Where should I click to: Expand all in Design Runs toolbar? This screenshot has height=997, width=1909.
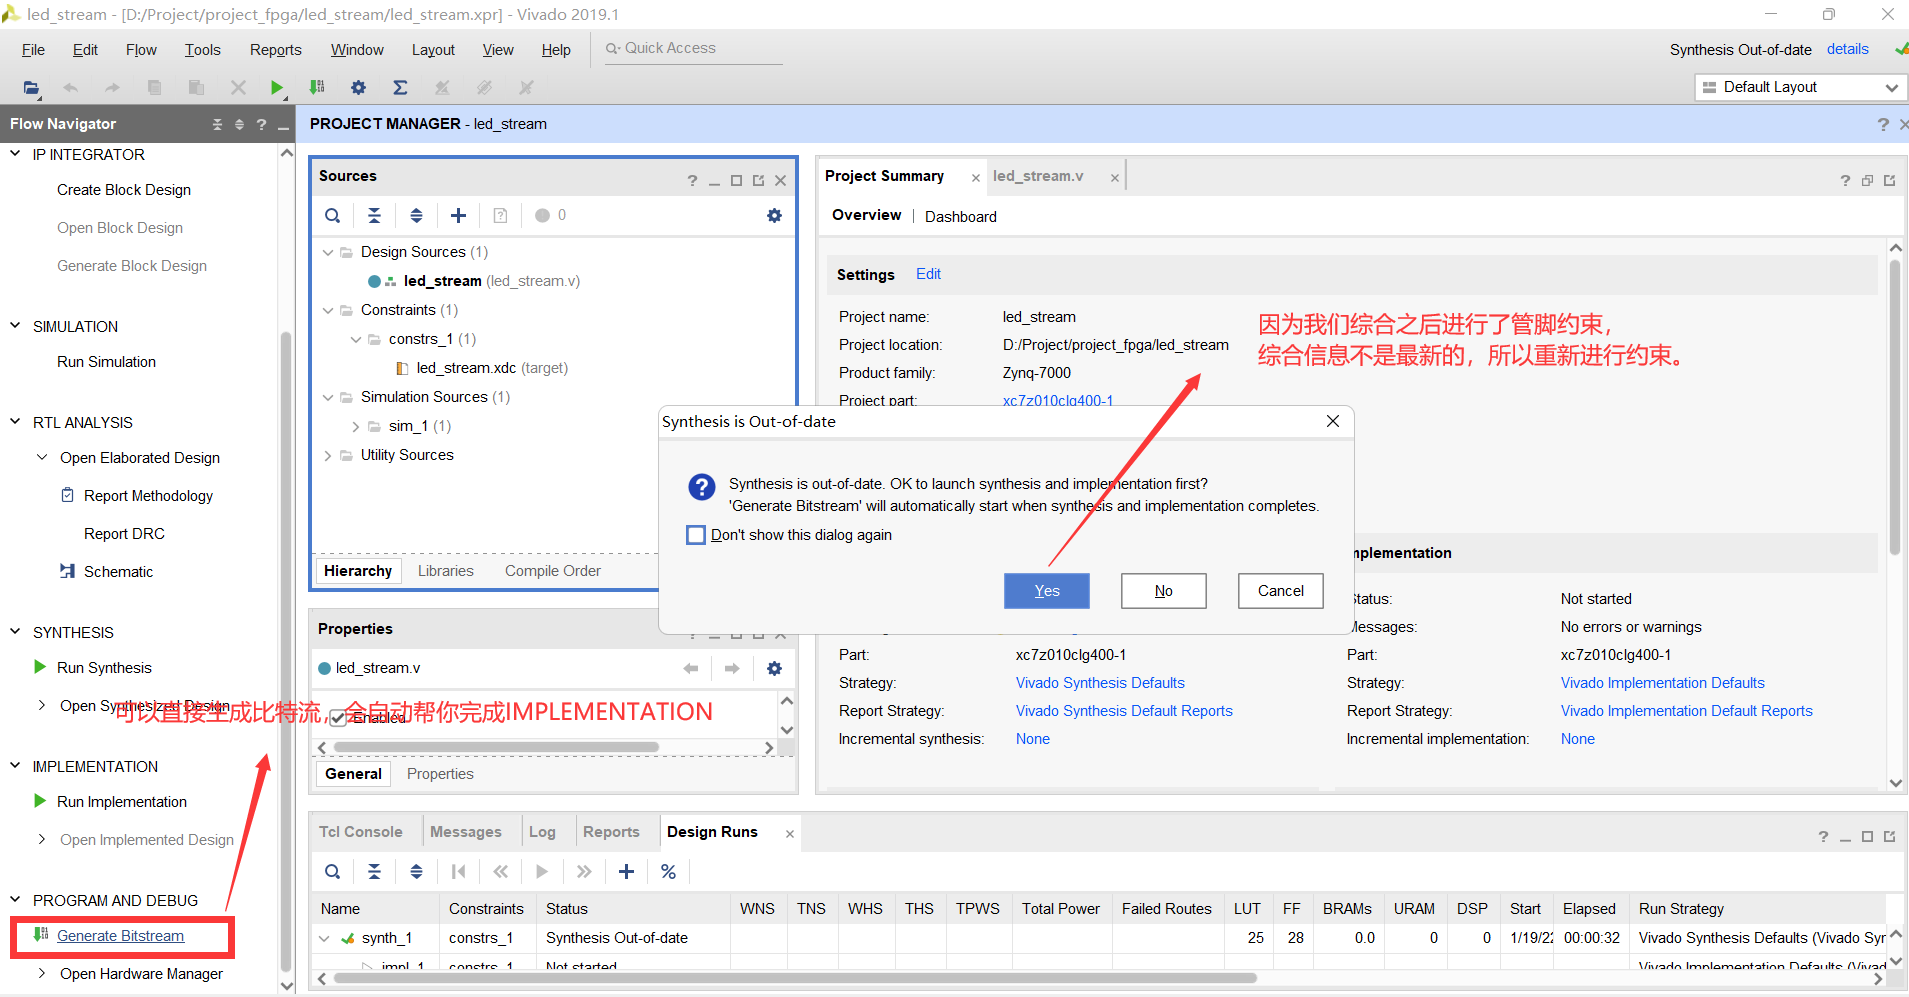pyautogui.click(x=416, y=872)
